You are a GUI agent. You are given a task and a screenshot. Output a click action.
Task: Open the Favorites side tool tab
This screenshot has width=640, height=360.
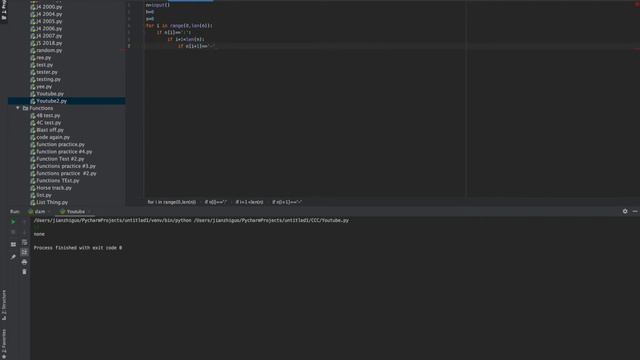[4, 344]
